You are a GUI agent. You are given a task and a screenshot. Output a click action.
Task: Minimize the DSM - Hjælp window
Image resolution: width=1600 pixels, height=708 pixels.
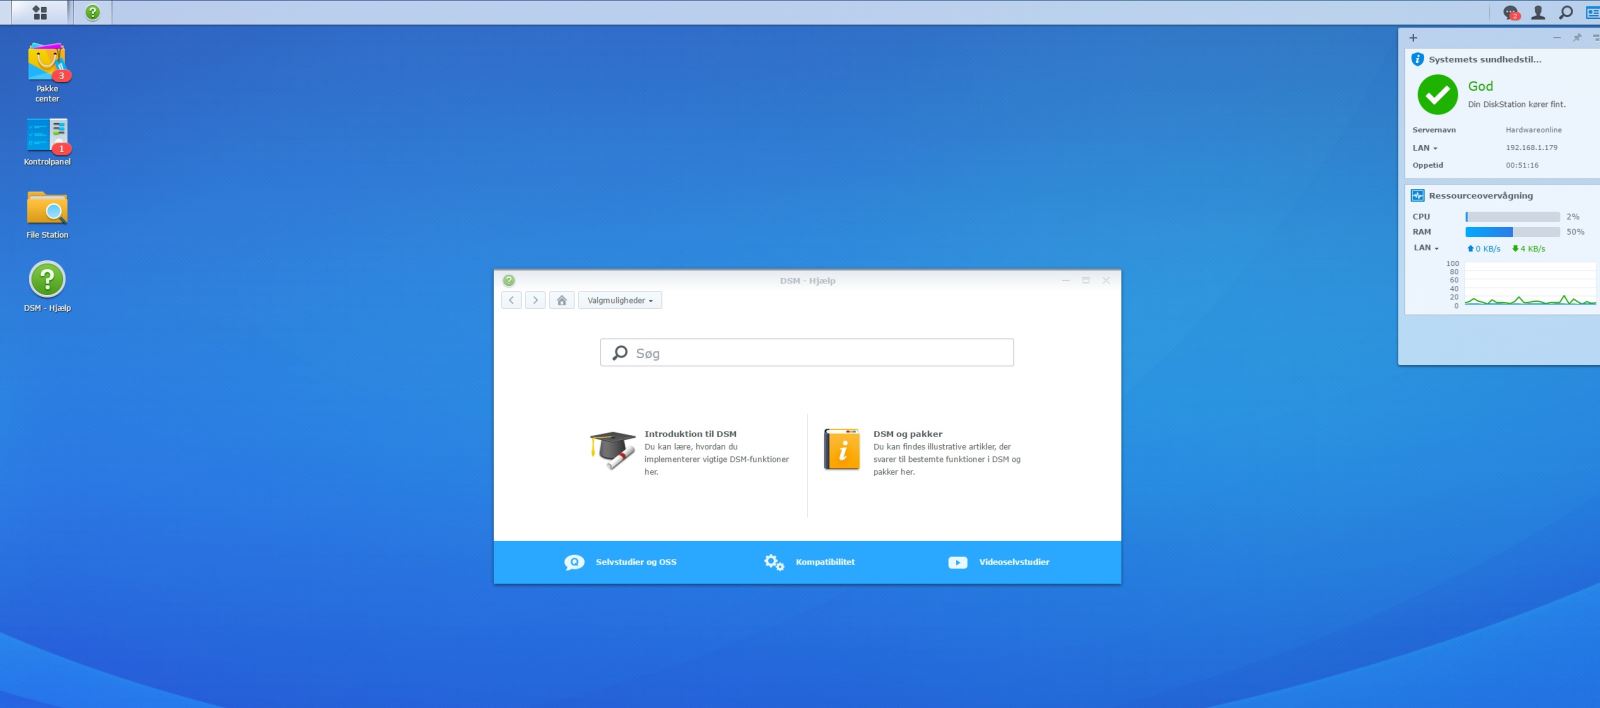[x=1066, y=281]
